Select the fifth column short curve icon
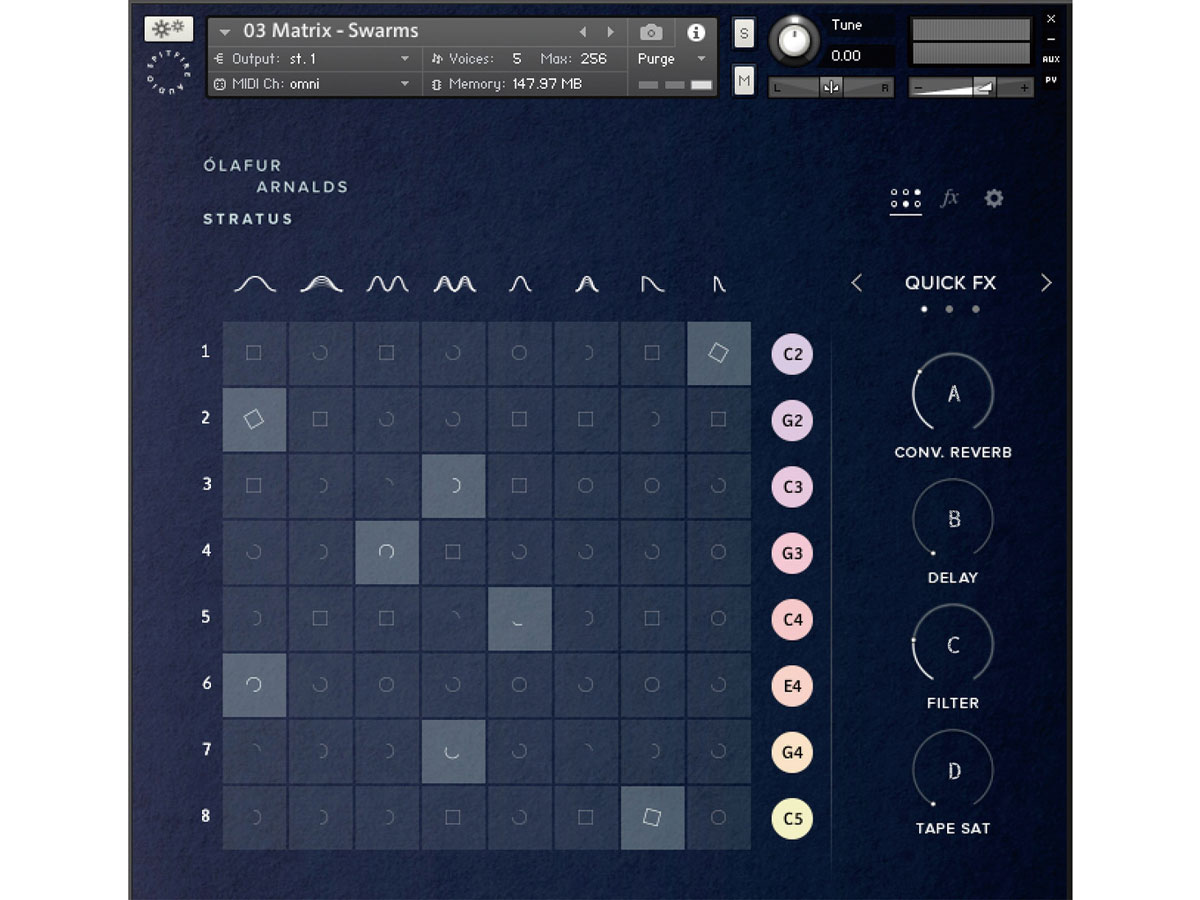 [x=520, y=285]
